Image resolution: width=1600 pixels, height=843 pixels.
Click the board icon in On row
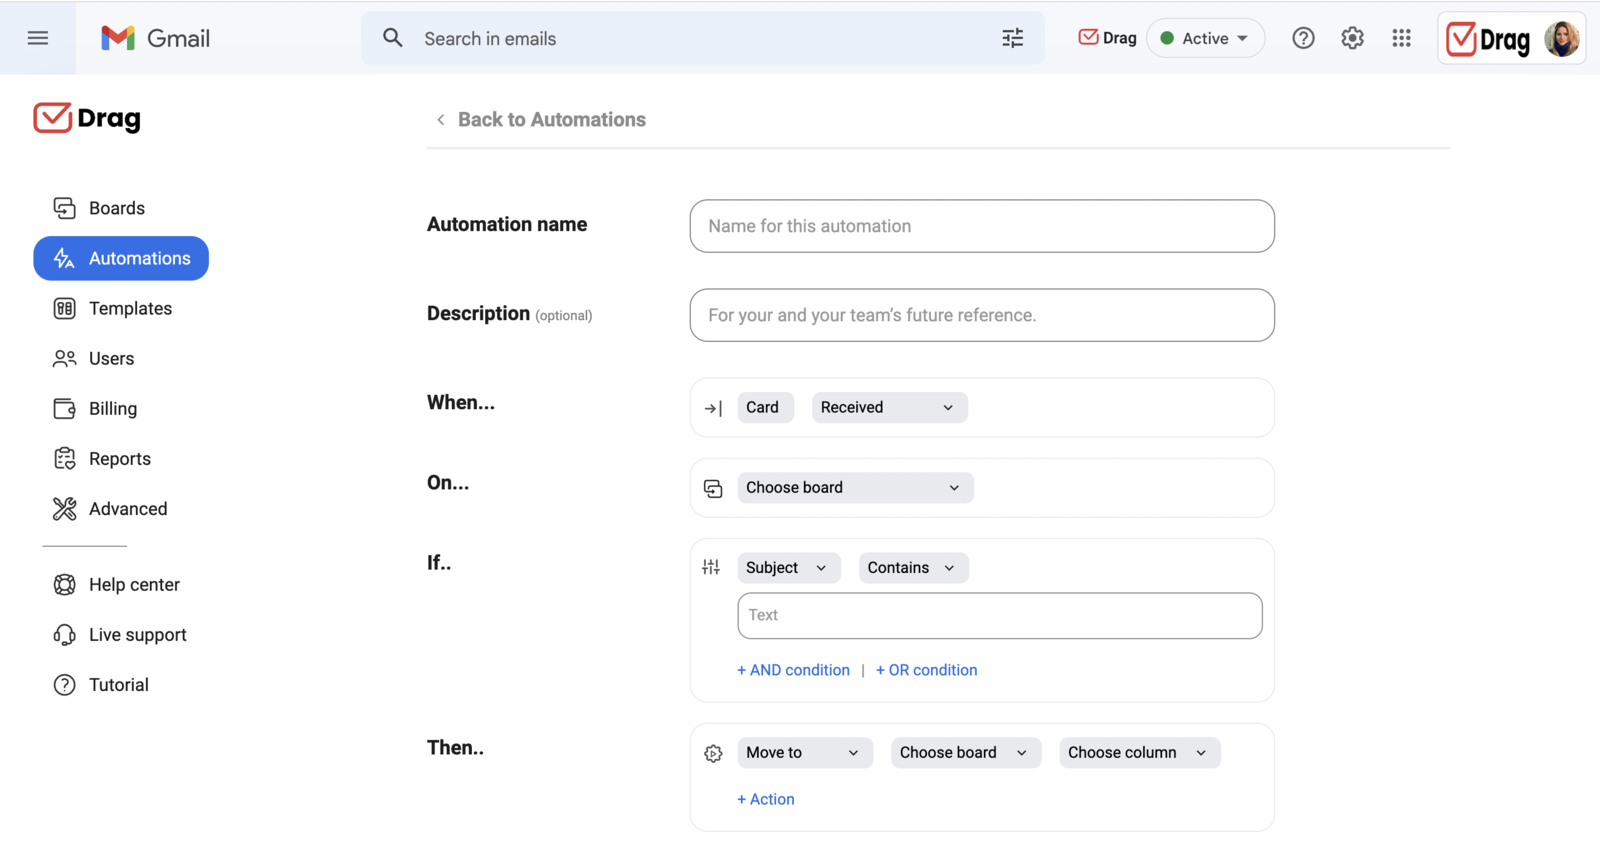[x=713, y=488]
